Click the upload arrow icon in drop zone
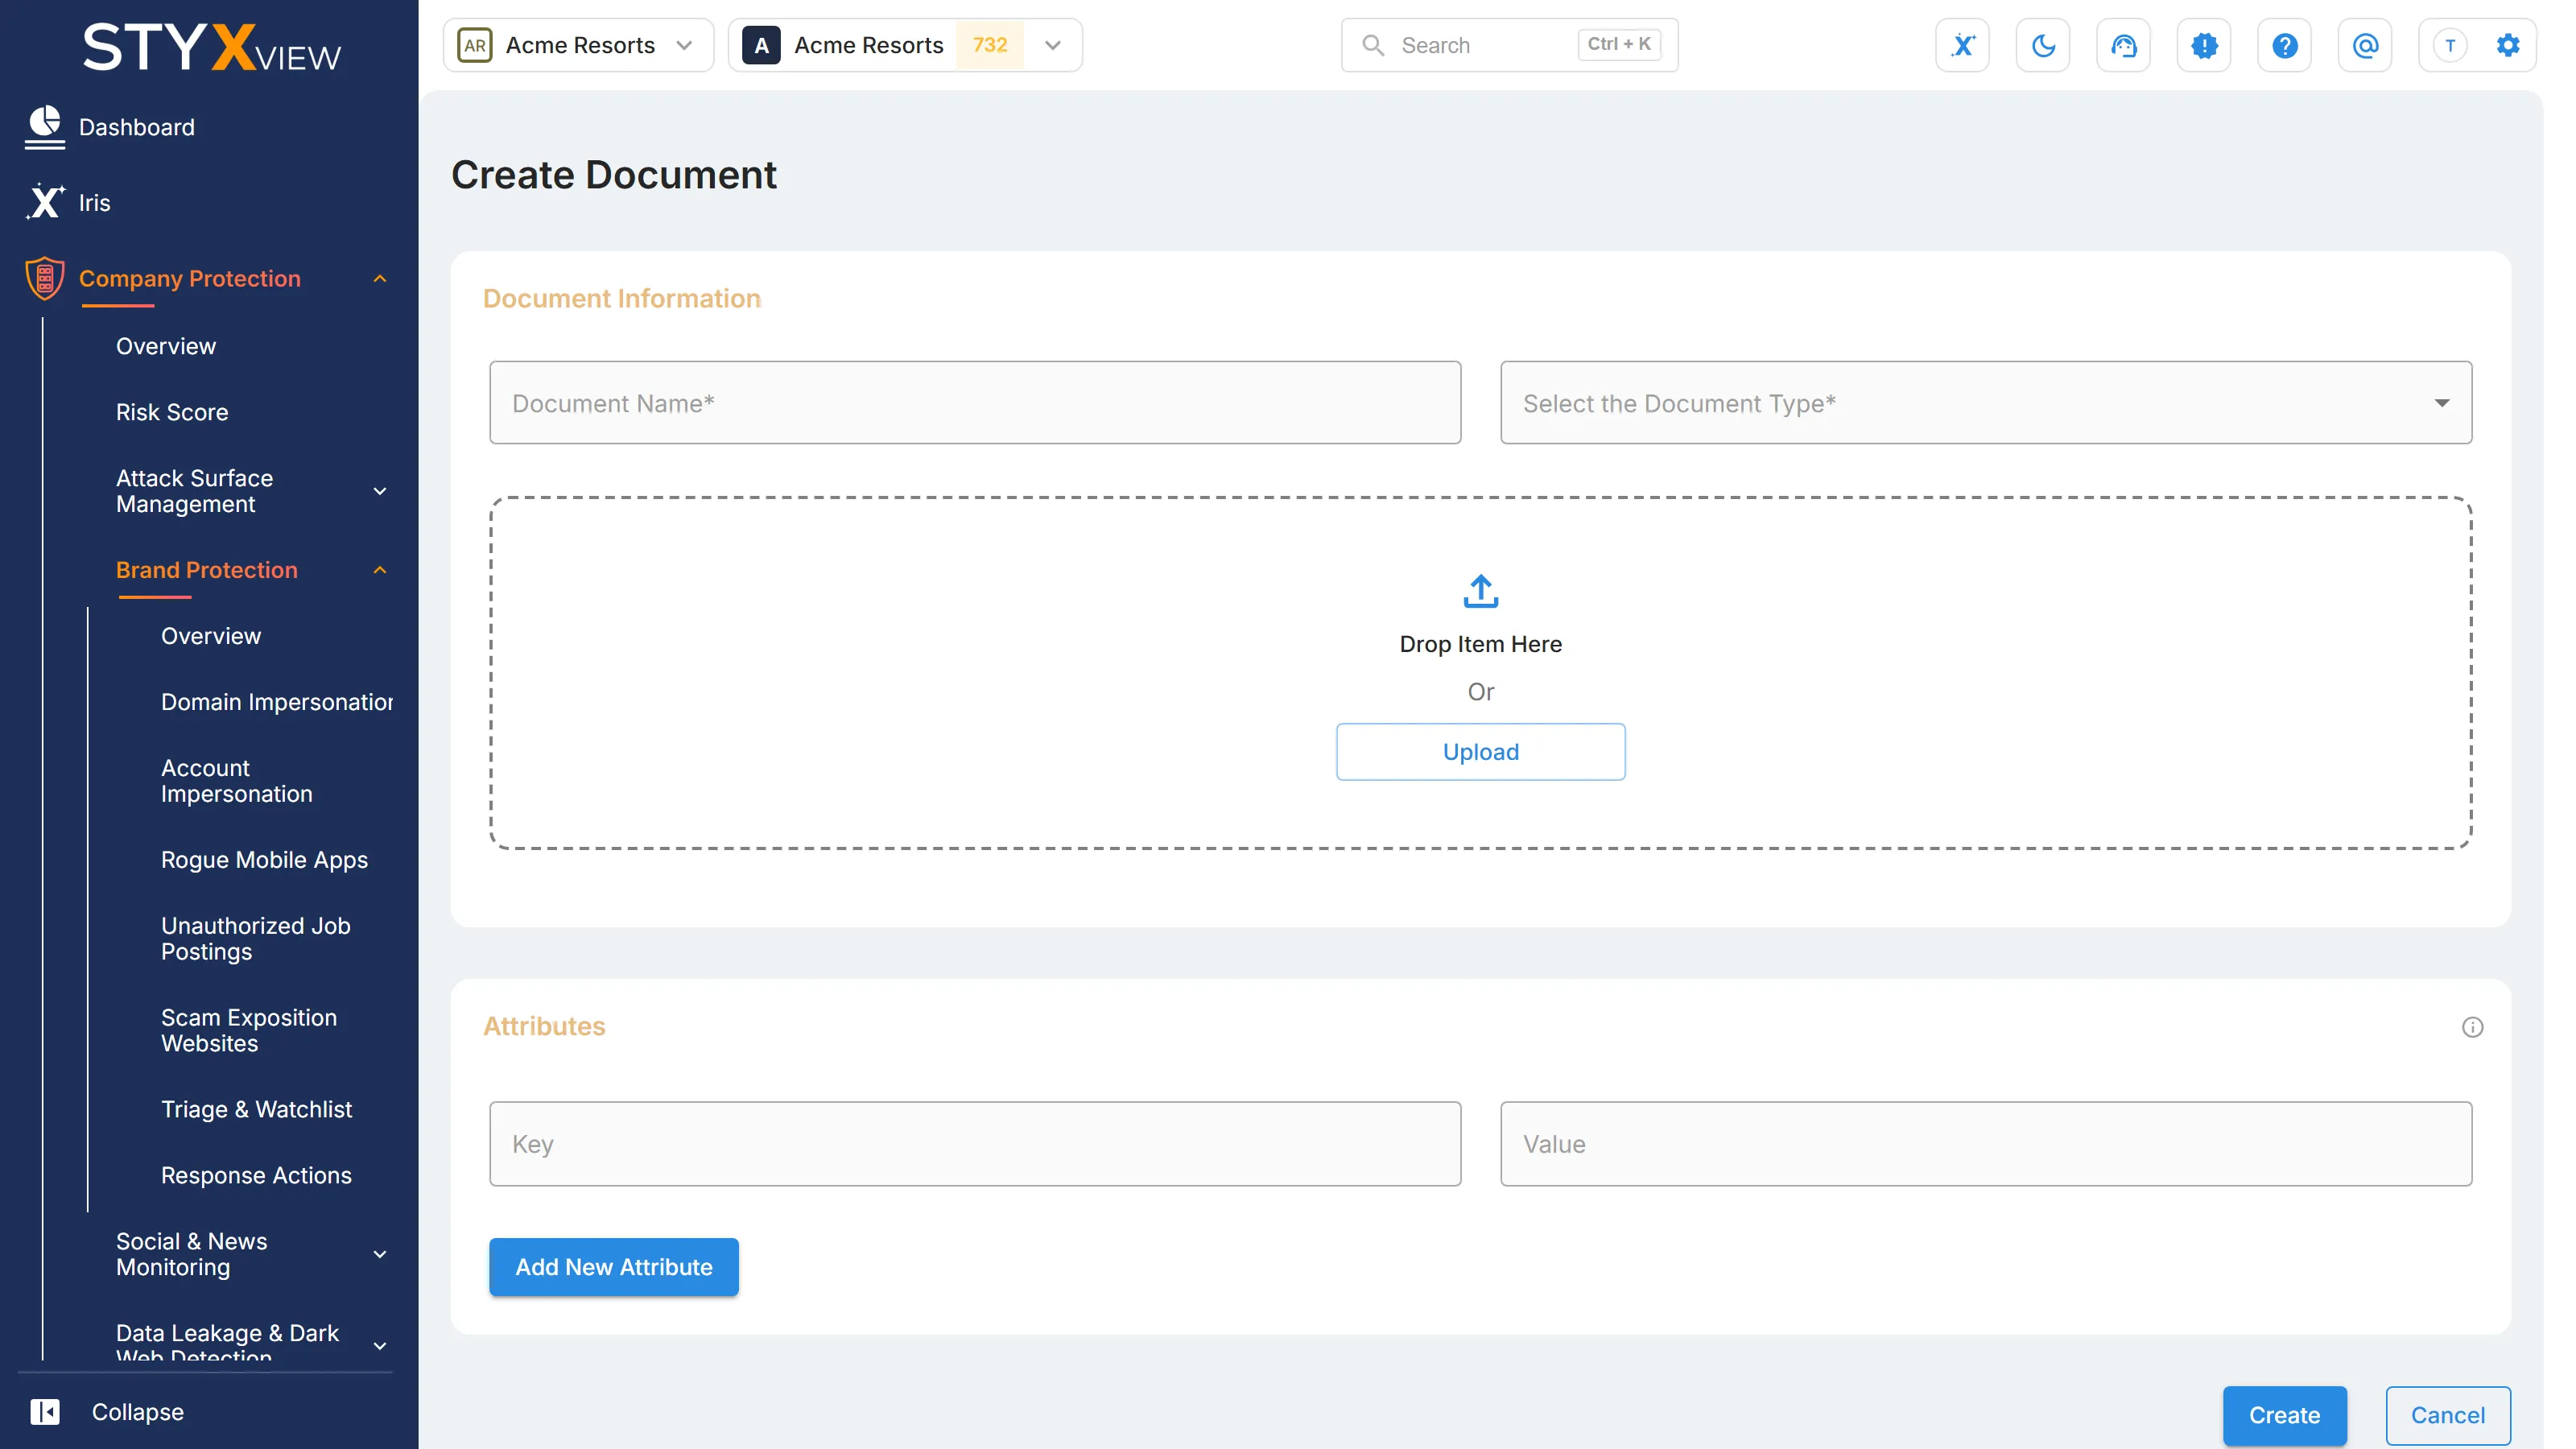This screenshot has height=1449, width=2576. 1480,591
